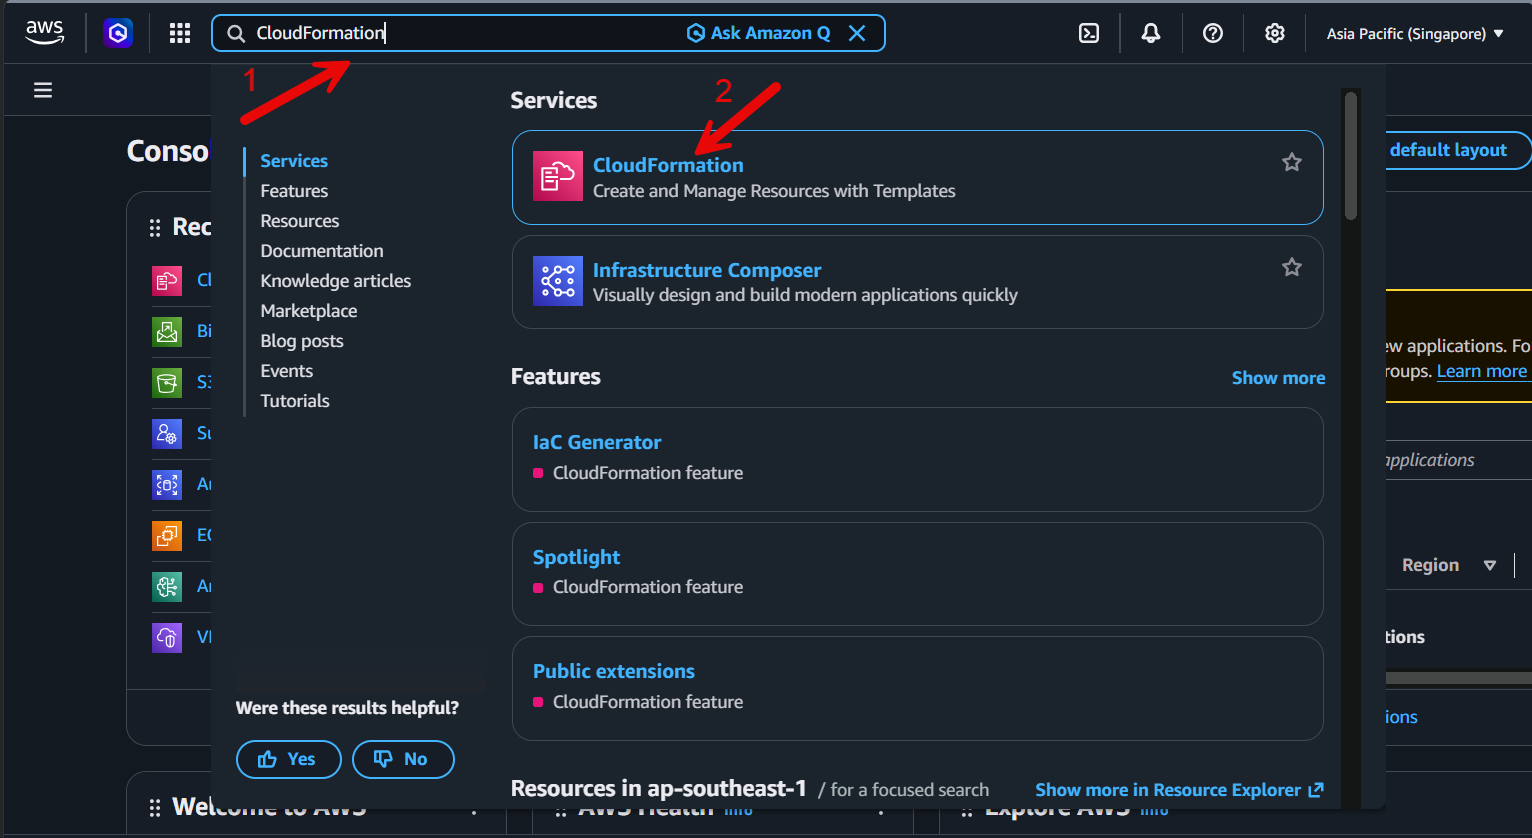Screen dimensions: 1532x838
Task: Click the green S3 bucket icon
Action: [x=167, y=382]
